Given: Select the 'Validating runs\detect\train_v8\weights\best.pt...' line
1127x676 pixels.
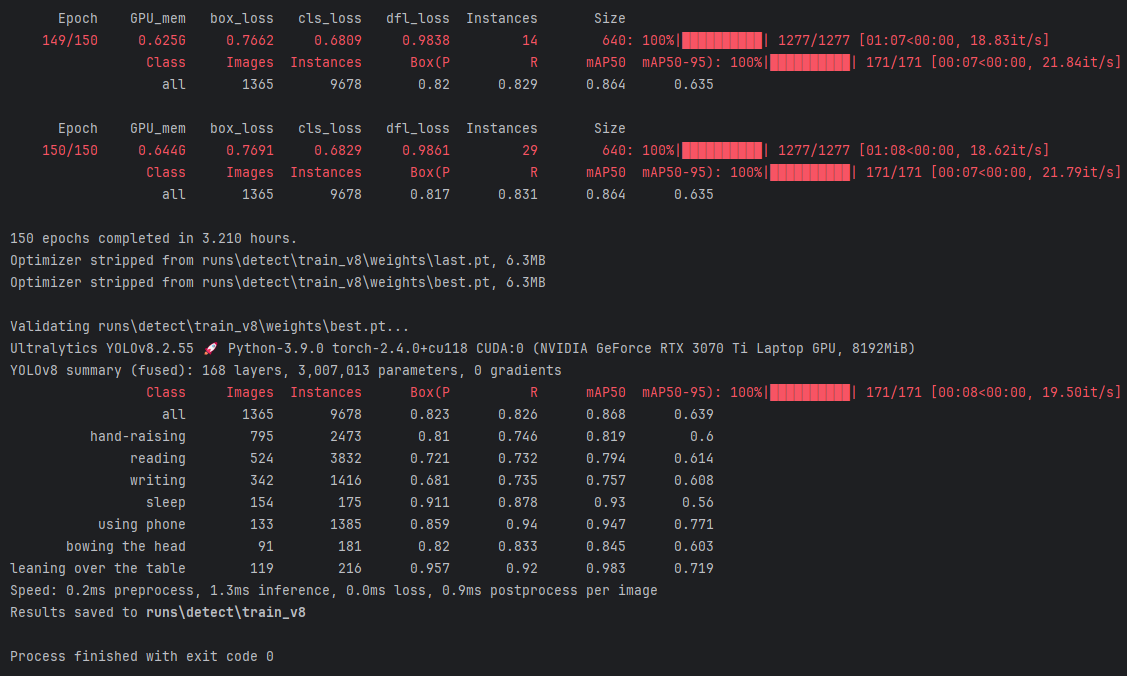Looking at the screenshot, I should 209,326.
